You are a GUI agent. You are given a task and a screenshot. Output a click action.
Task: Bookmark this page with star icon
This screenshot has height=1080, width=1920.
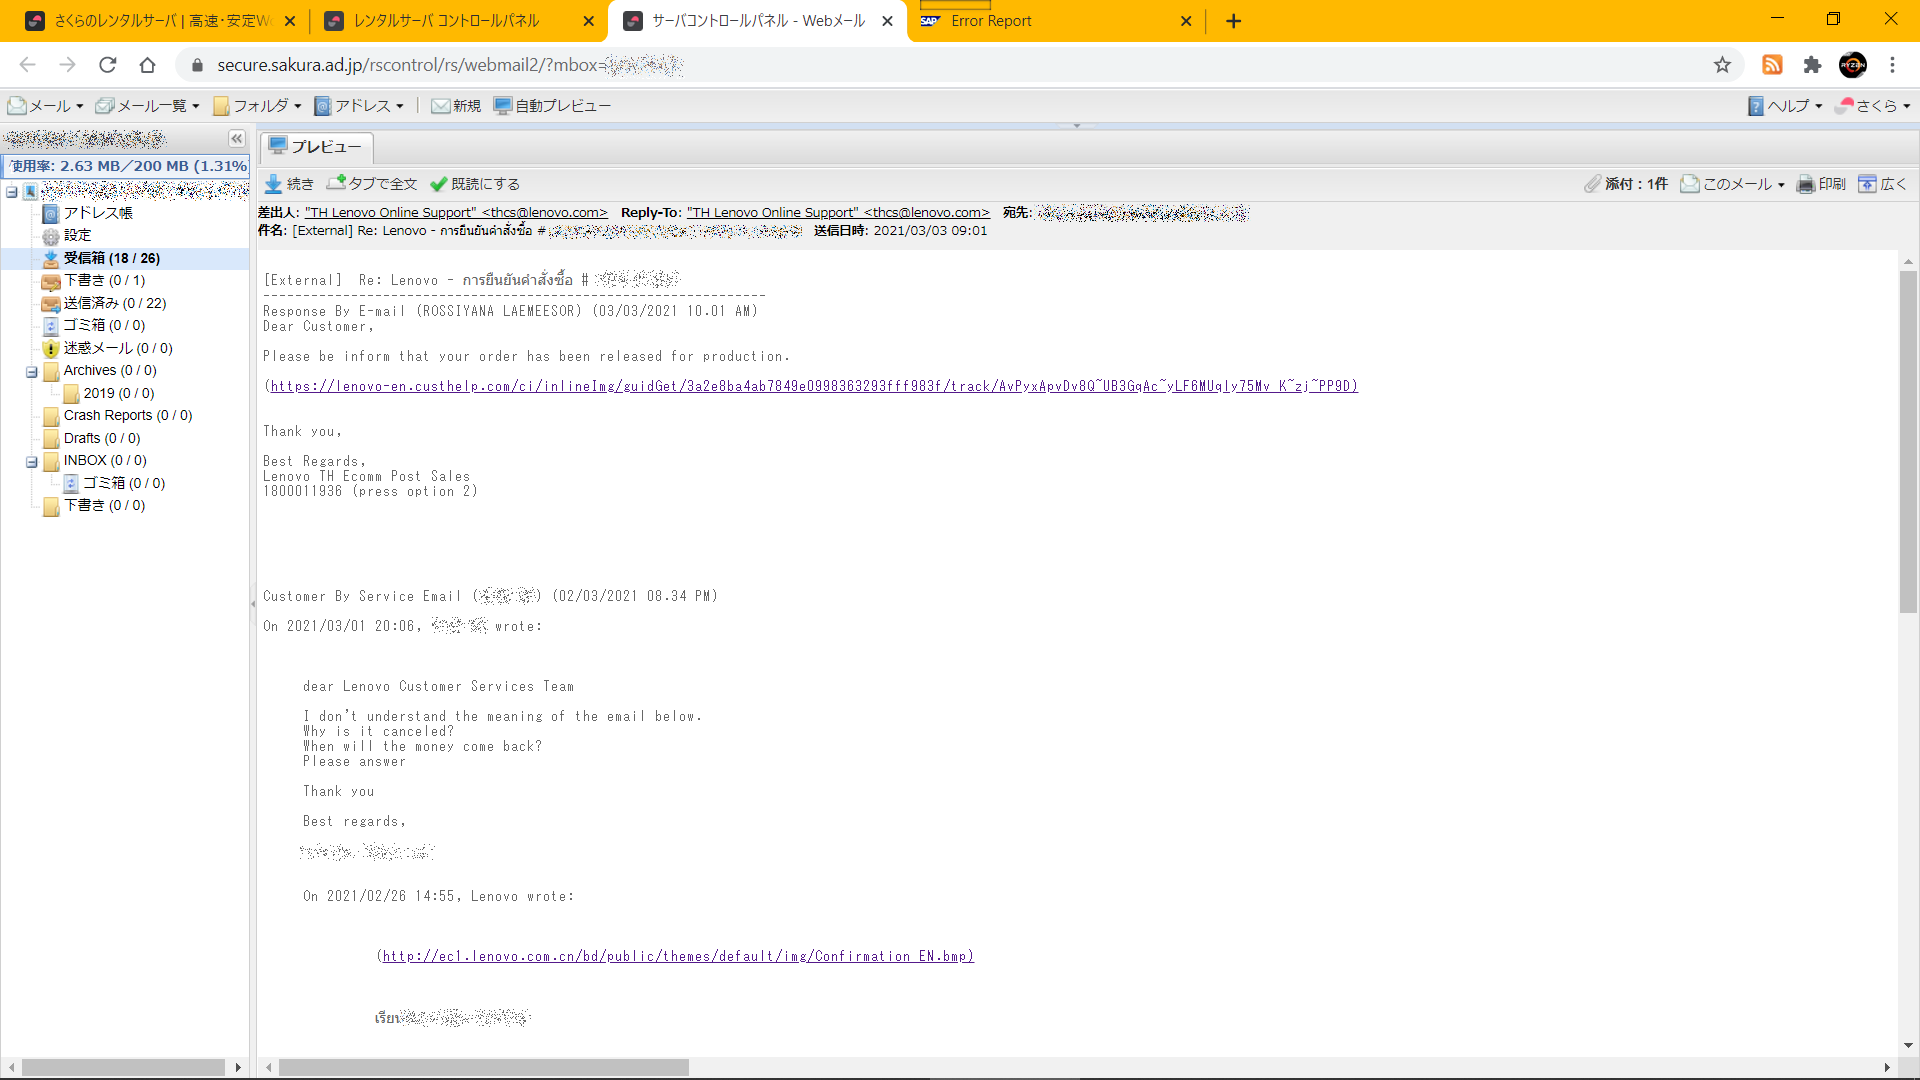(x=1722, y=65)
